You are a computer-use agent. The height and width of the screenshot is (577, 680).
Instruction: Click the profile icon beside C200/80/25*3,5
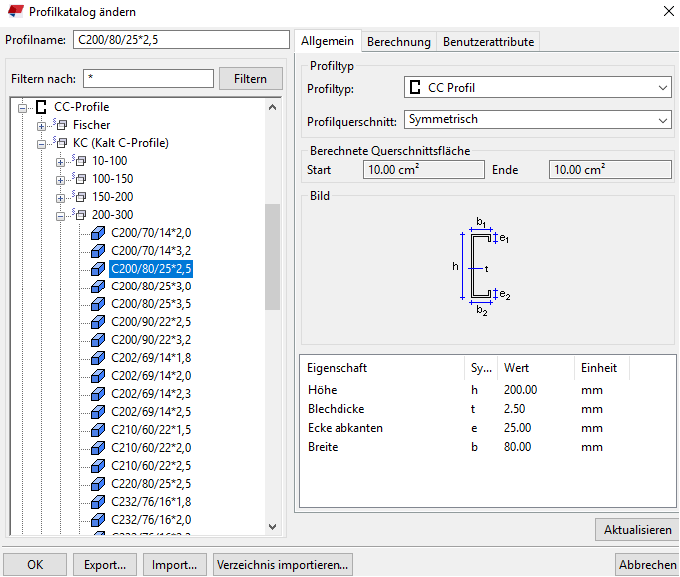point(98,304)
